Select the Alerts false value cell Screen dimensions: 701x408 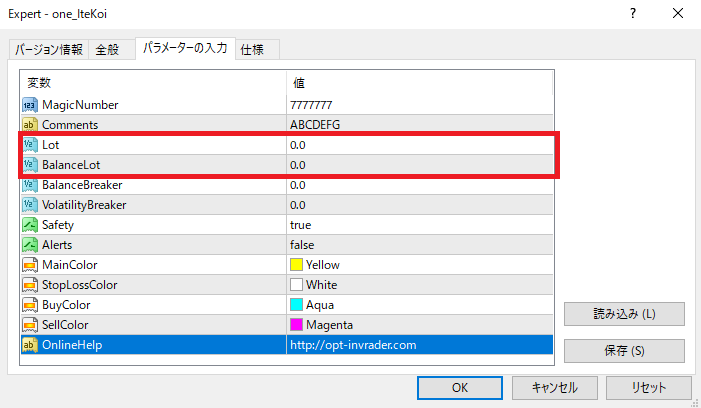(418, 245)
